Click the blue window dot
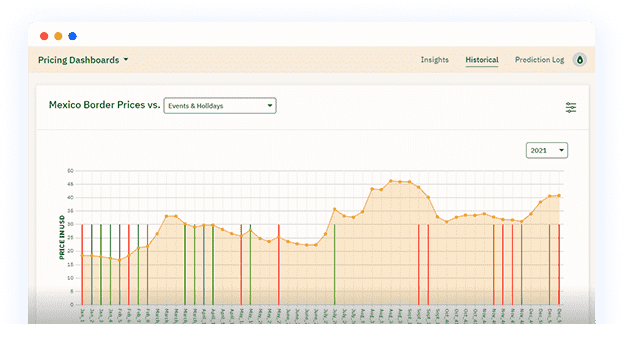The image size is (624, 361). pos(72,36)
